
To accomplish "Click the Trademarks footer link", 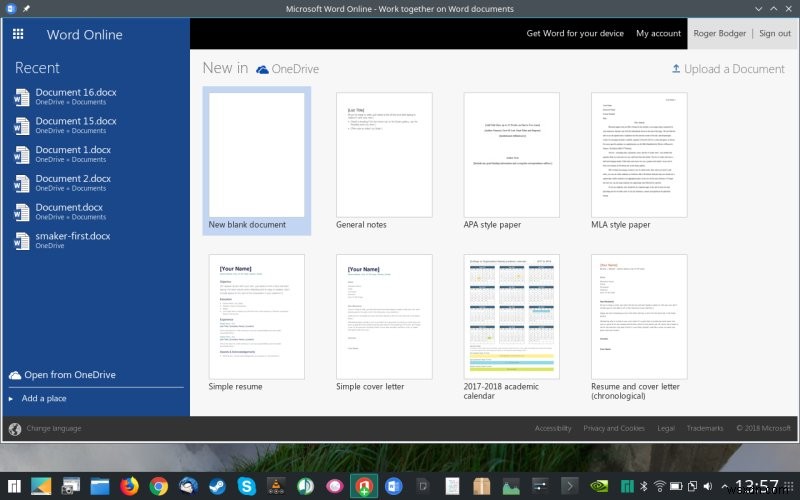I will click(x=705, y=428).
